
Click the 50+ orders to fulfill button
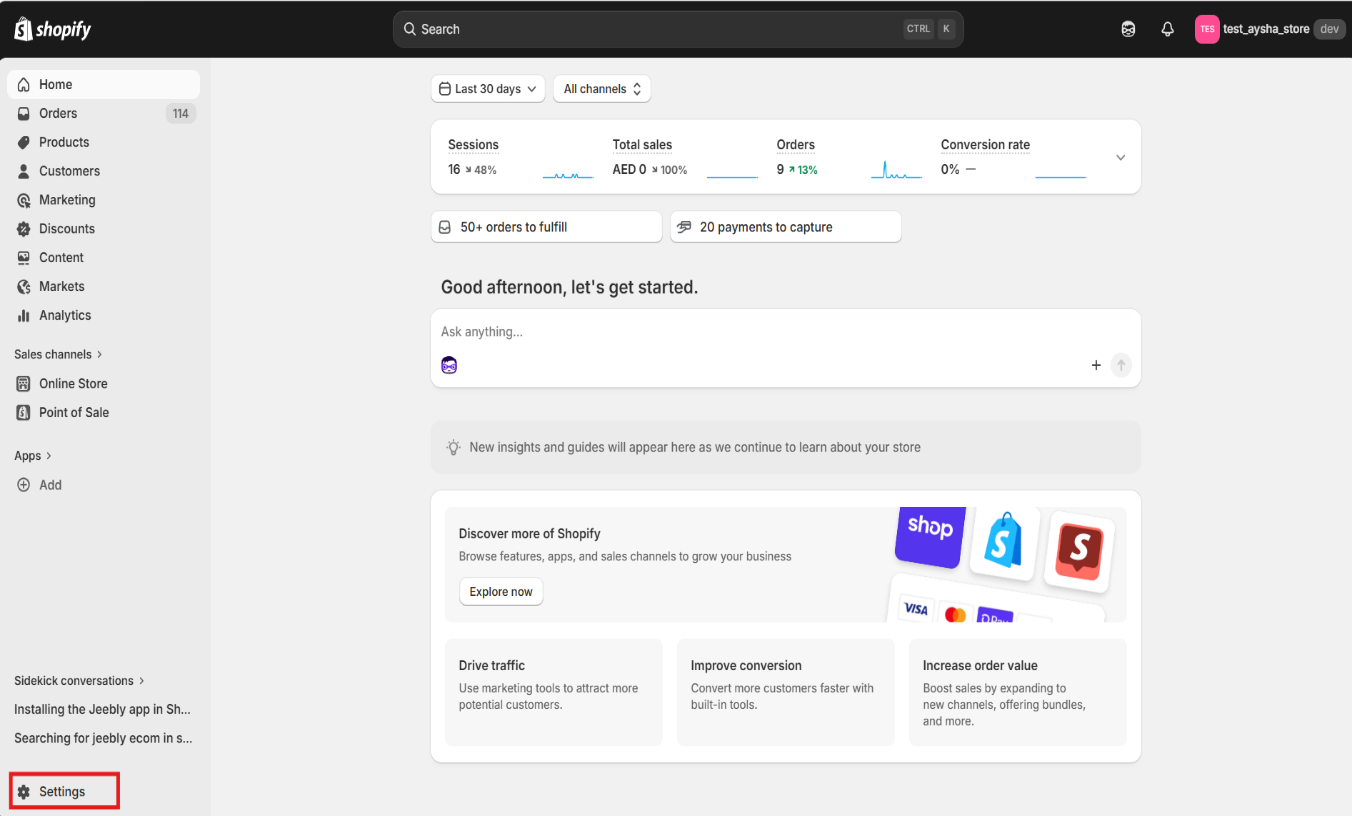(x=547, y=227)
